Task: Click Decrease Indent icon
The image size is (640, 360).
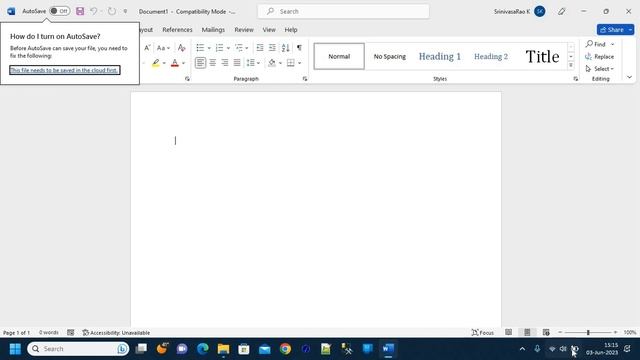Action: click(260, 48)
